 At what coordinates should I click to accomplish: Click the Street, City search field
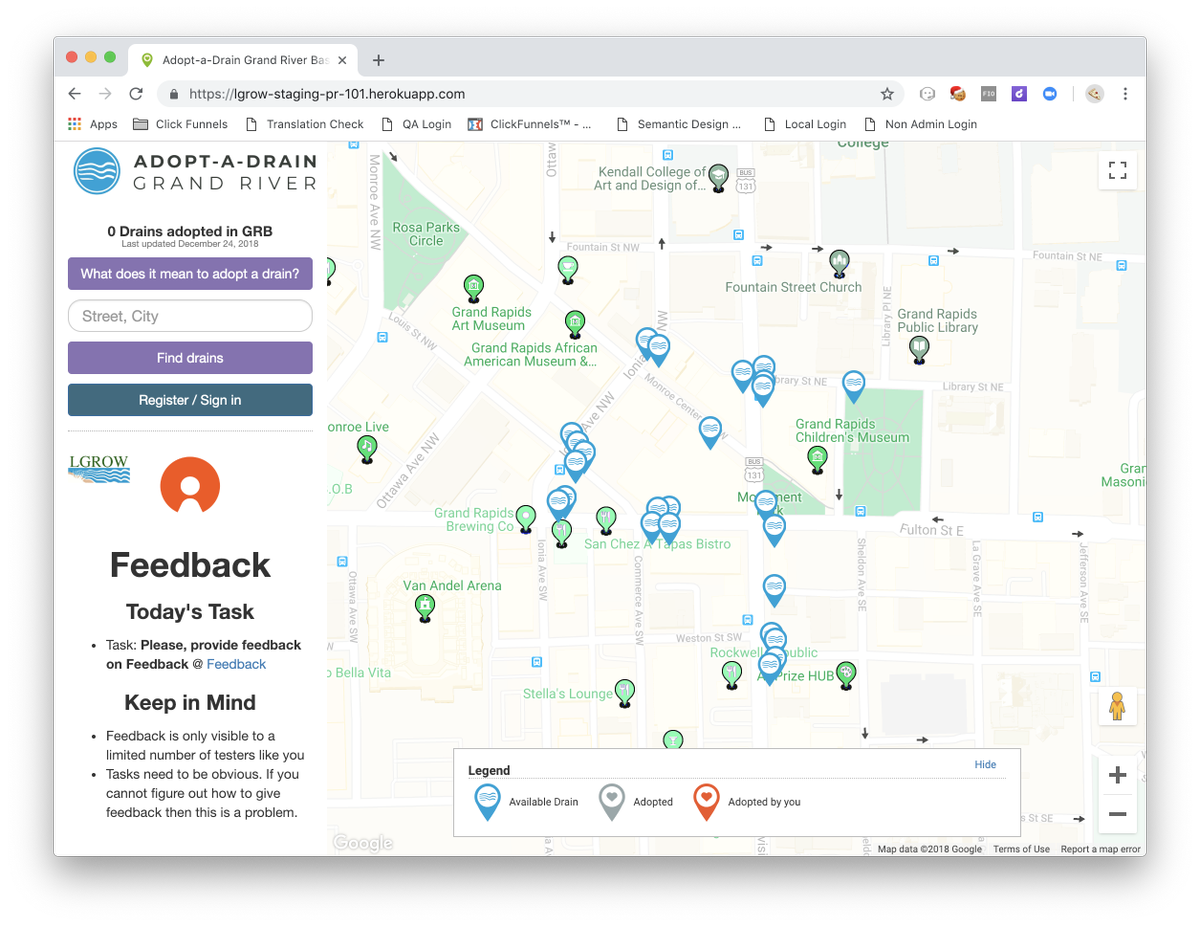[x=190, y=316]
